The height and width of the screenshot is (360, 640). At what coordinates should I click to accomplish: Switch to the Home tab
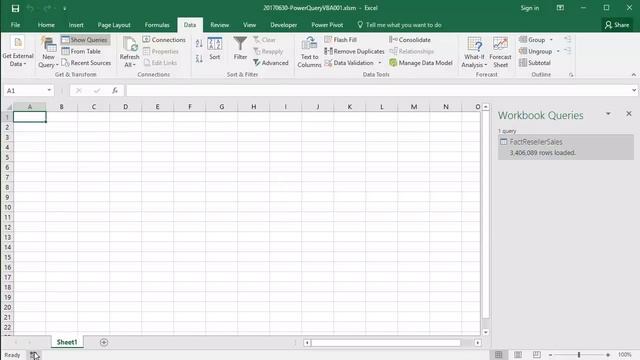[x=46, y=25]
